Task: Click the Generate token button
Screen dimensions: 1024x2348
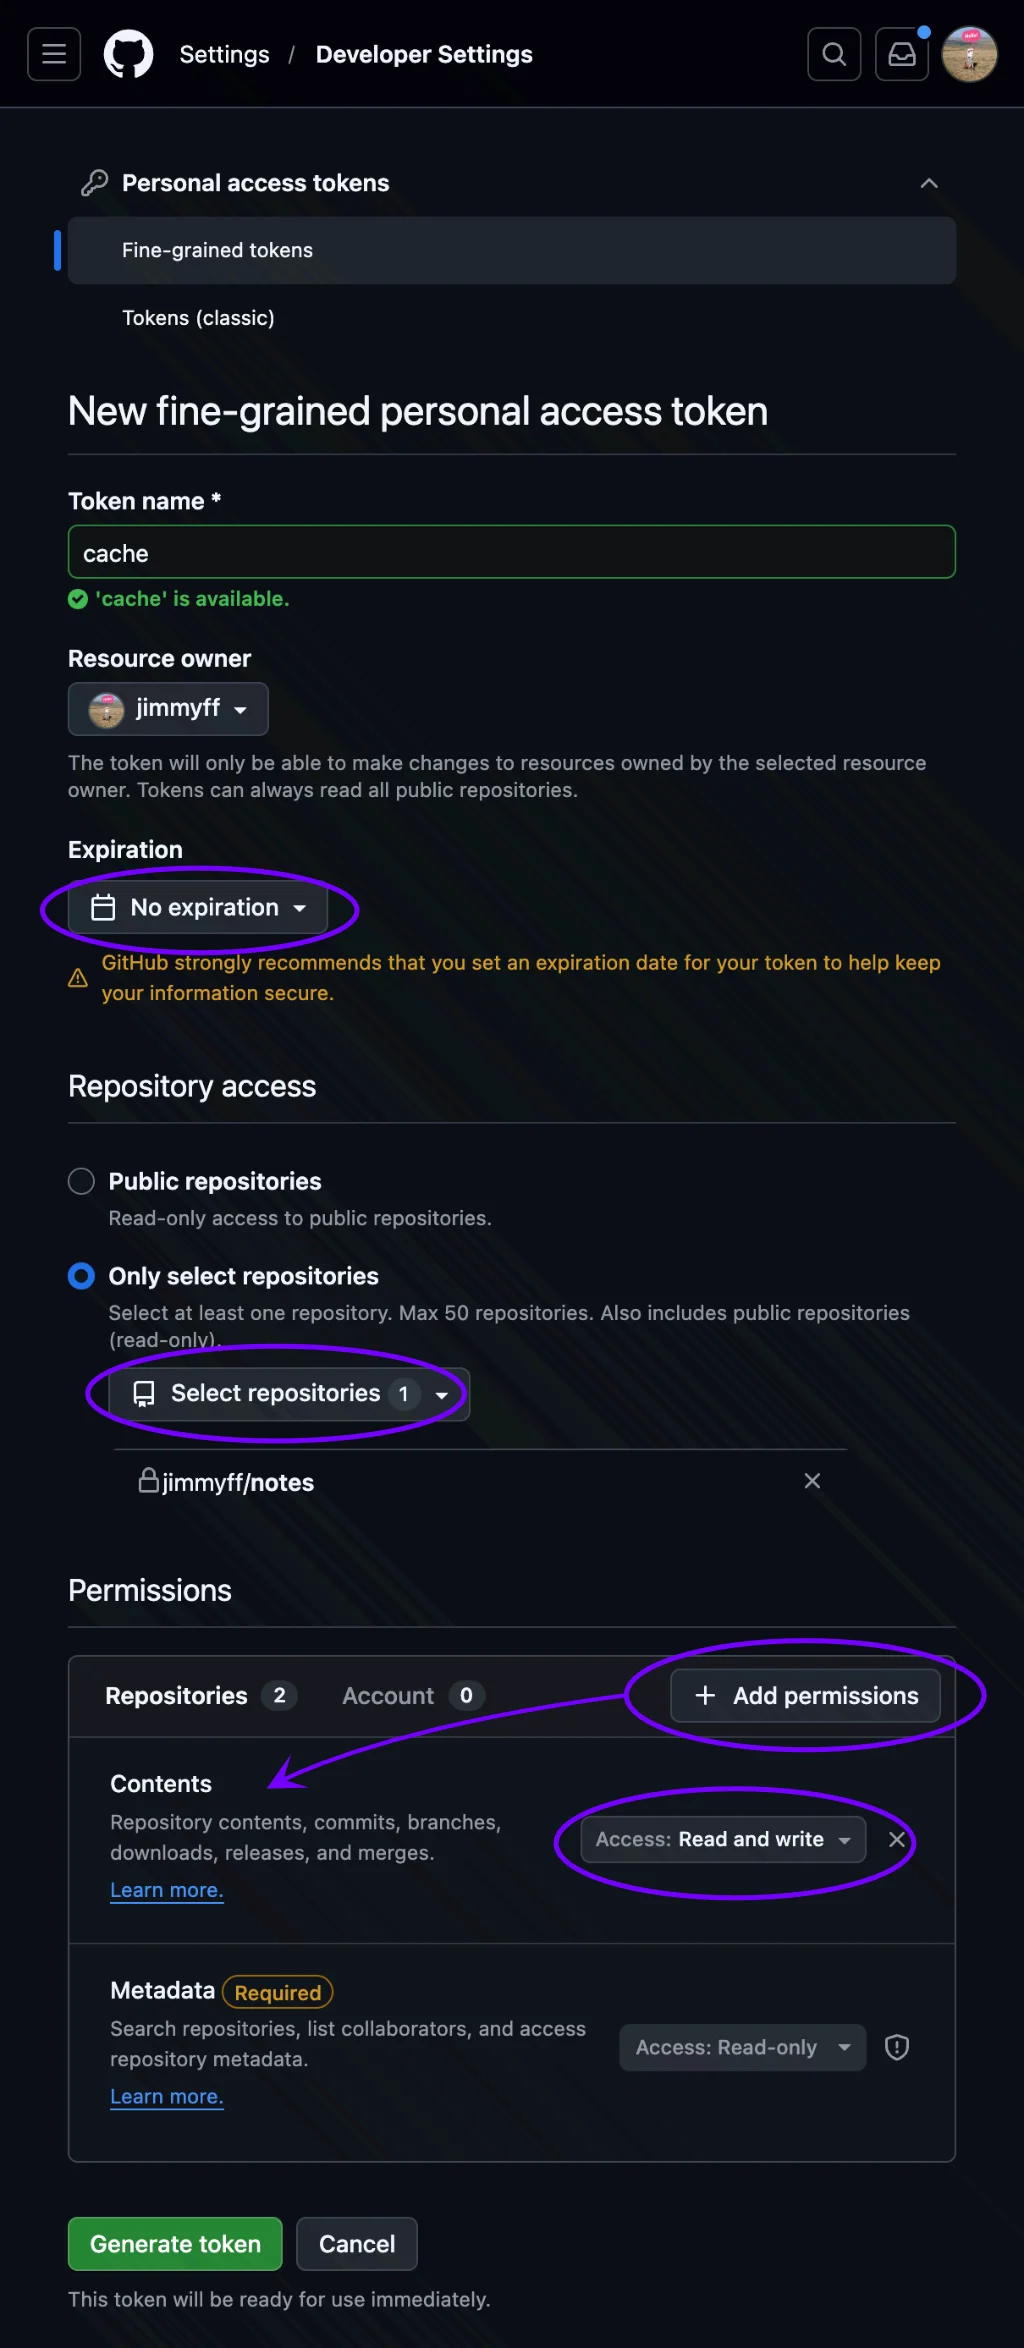Action: [x=174, y=2243]
